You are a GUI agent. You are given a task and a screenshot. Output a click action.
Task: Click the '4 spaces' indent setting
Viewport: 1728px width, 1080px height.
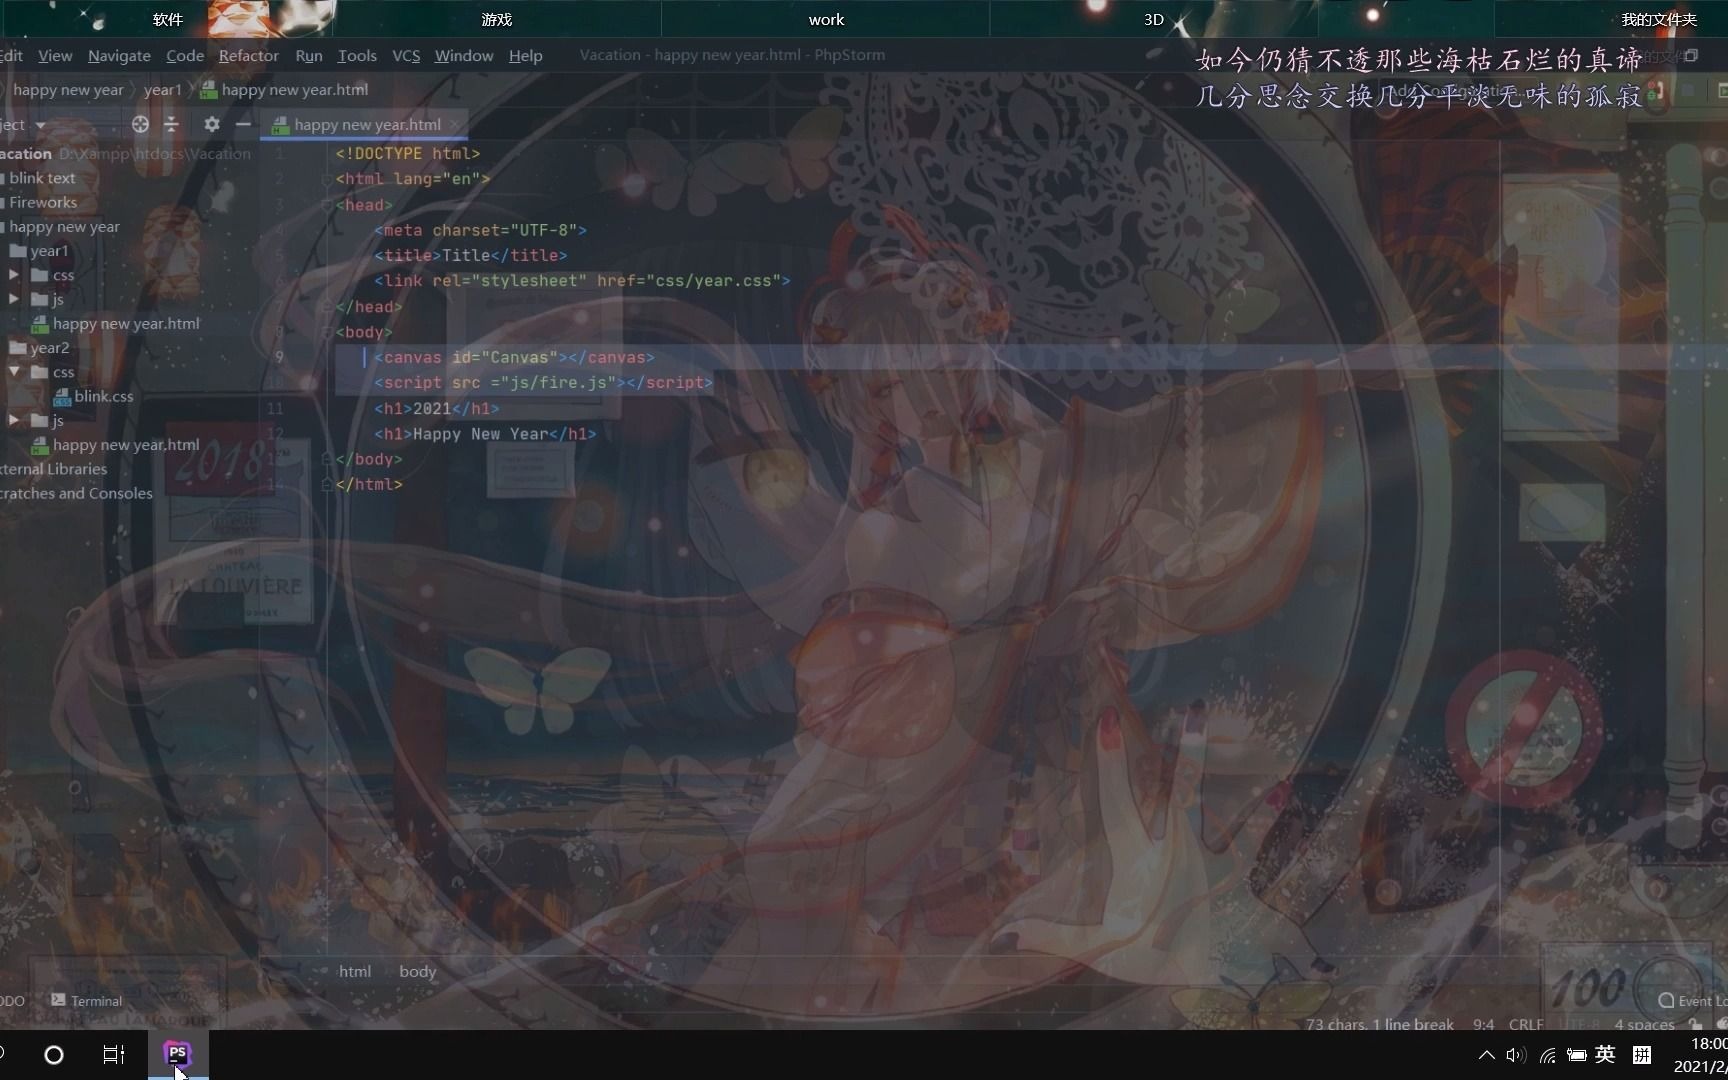pos(1644,1025)
